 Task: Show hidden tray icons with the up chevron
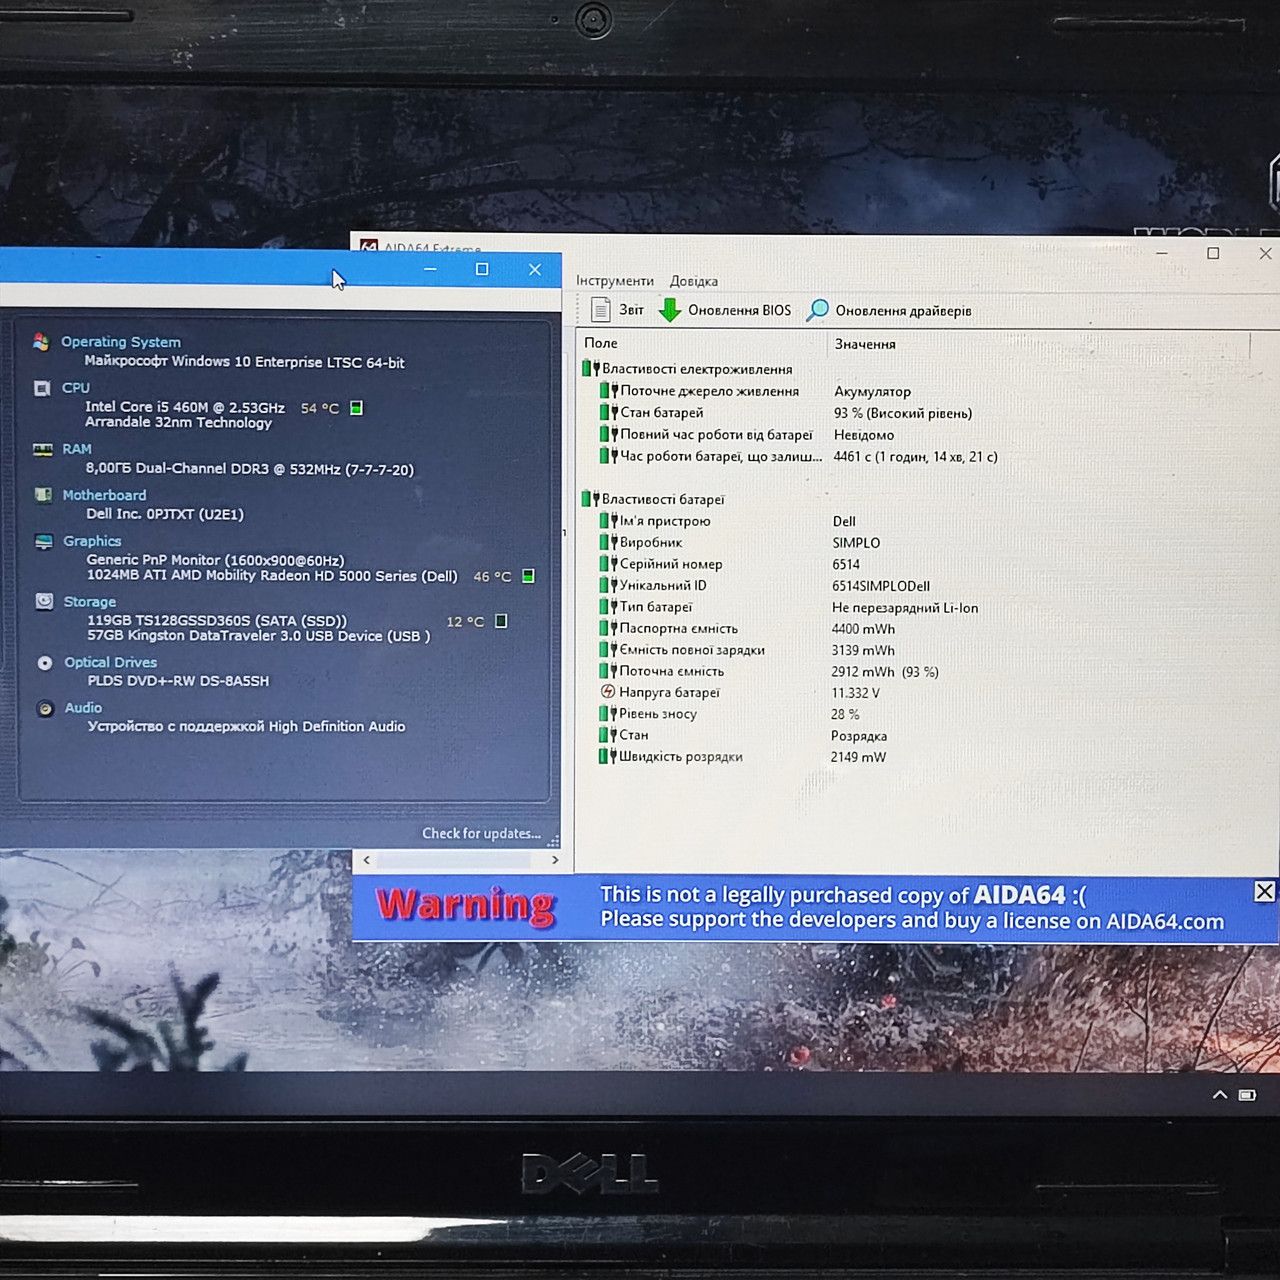[x=1220, y=1095]
